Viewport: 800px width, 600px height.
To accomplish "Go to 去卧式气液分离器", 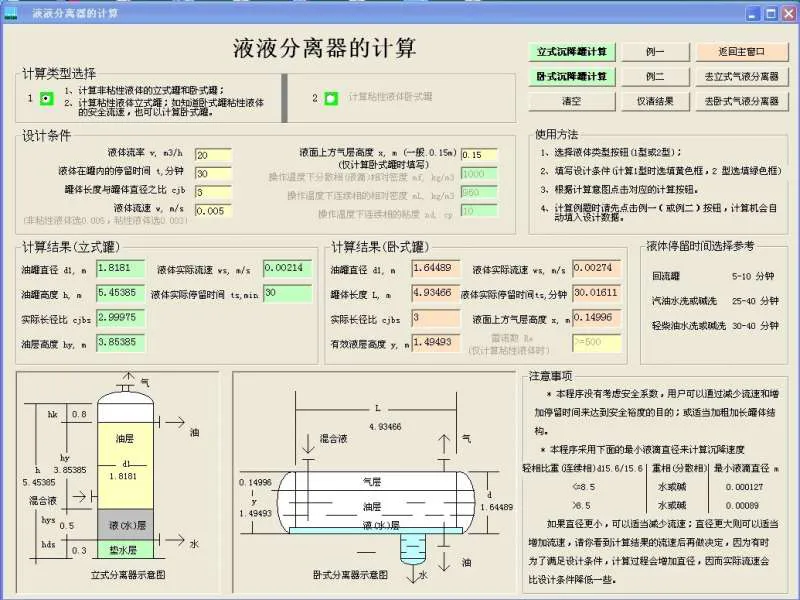I will click(x=741, y=101).
